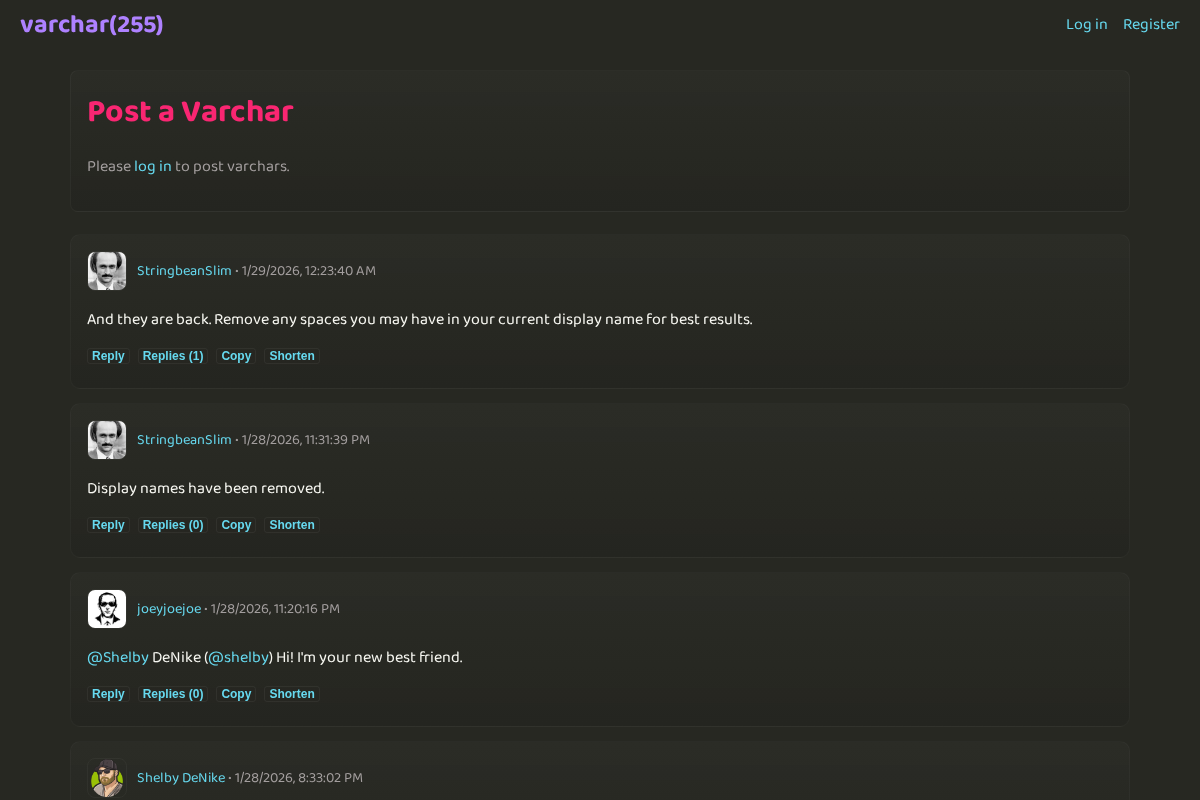Reply to the 'And they are back' post
This screenshot has width=1200, height=800.
tap(108, 356)
